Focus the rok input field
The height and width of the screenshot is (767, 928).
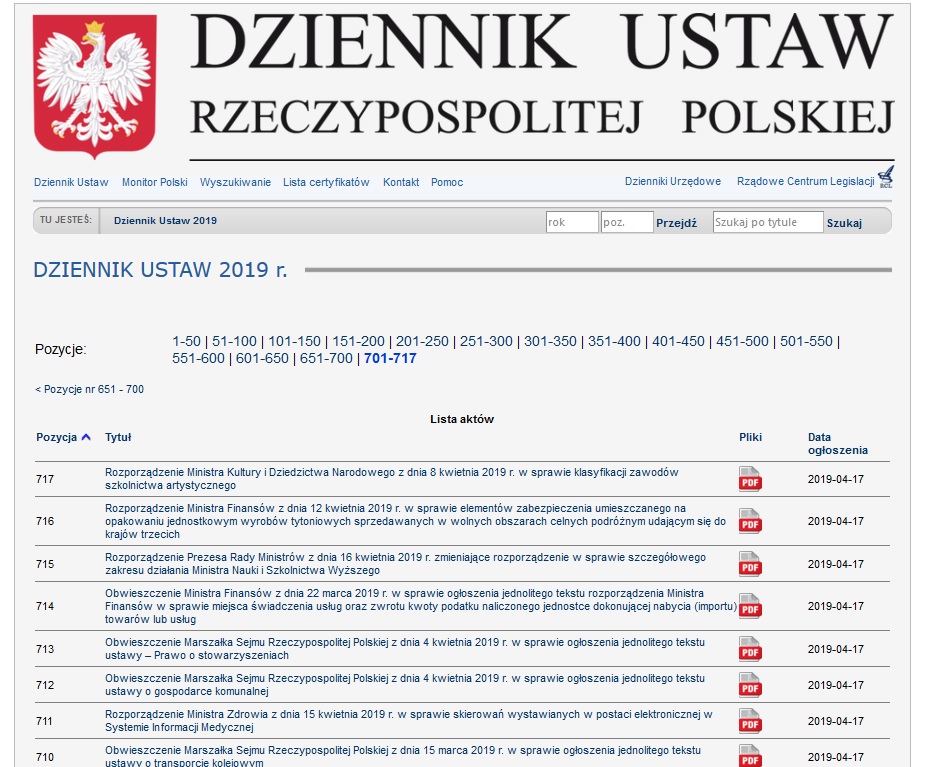click(x=572, y=222)
